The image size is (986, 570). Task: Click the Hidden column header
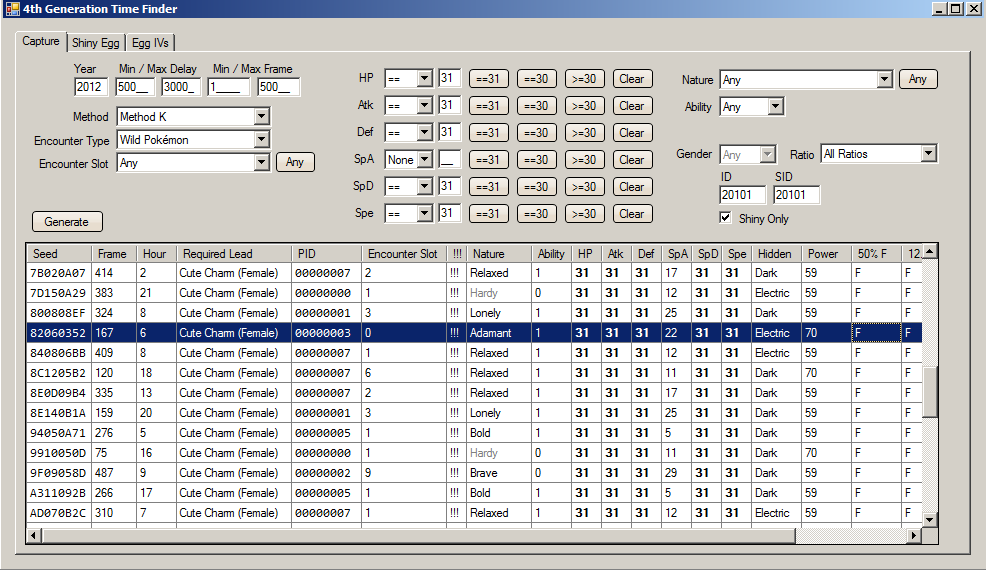(x=777, y=254)
